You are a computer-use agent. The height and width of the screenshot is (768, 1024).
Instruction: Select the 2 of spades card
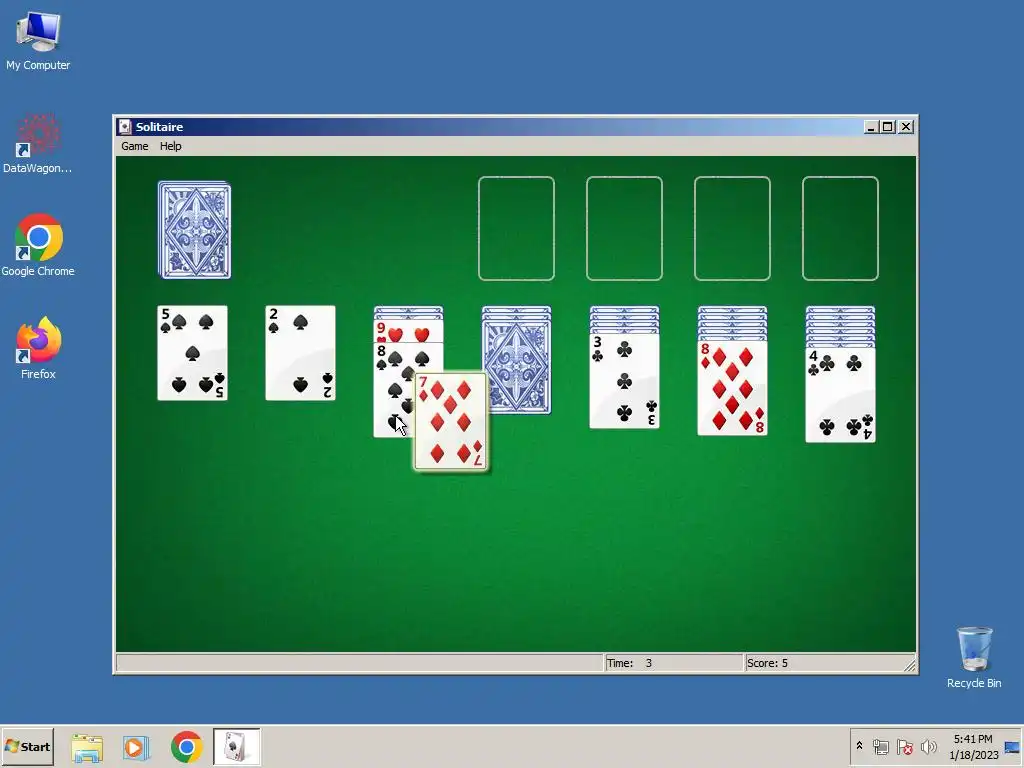(300, 353)
